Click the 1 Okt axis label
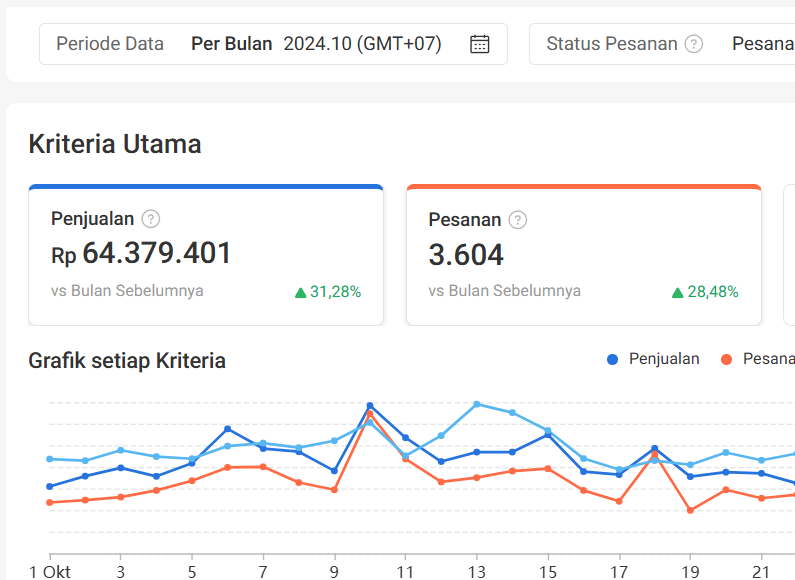This screenshot has height=580, width=795. tap(50, 572)
